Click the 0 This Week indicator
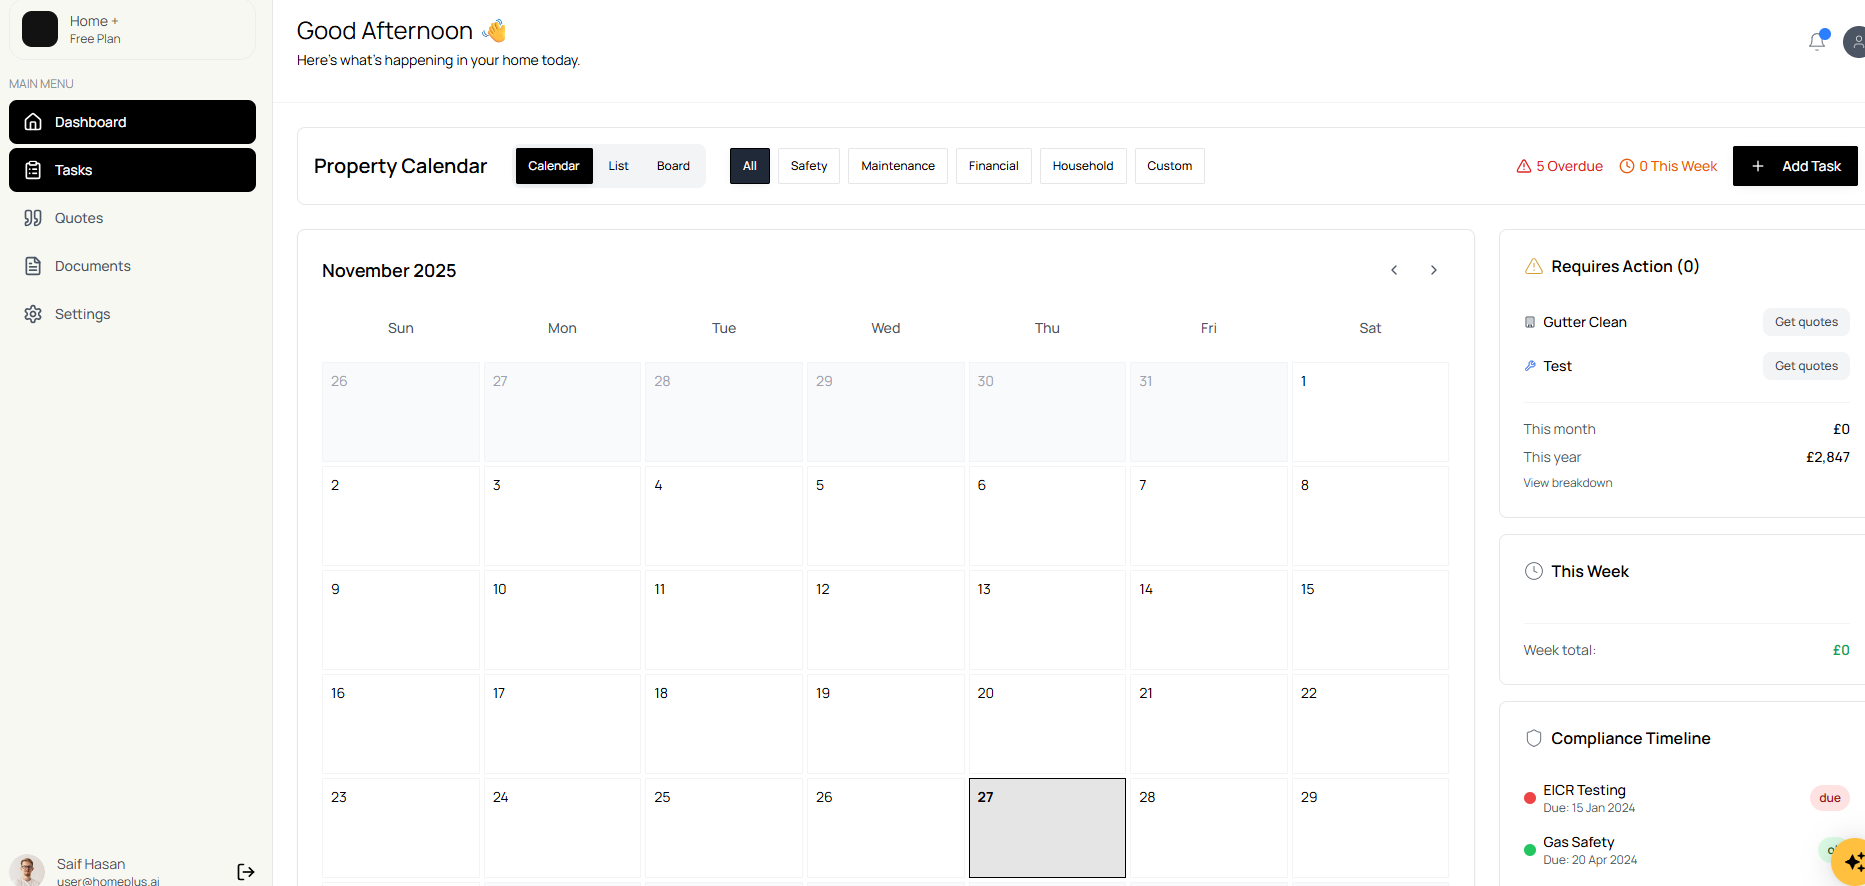The height and width of the screenshot is (886, 1865). 1668,166
